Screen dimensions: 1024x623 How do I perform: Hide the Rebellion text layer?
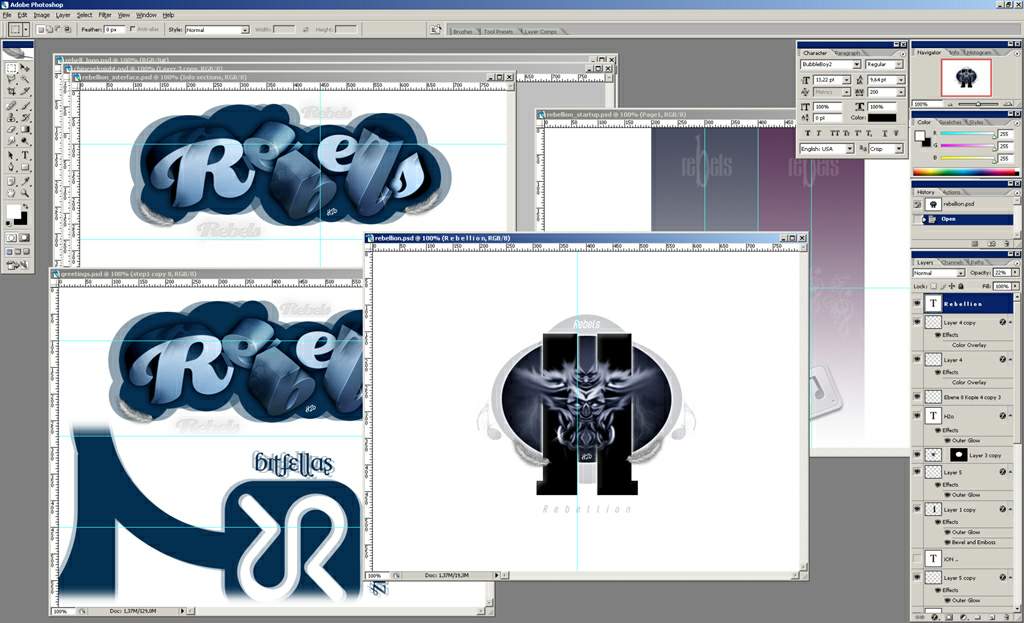917,304
